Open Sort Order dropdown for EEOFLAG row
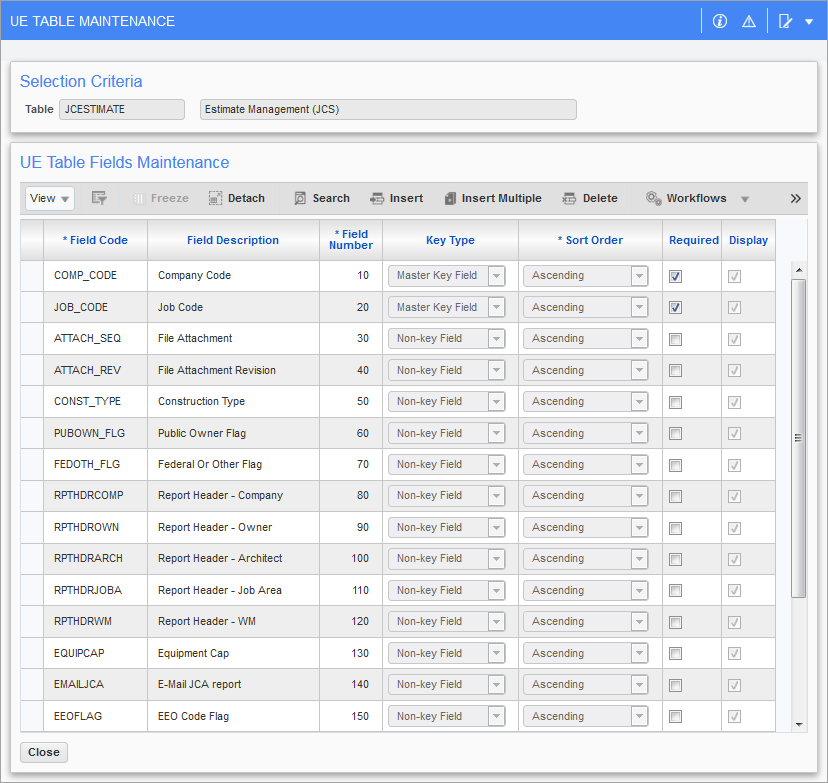This screenshot has width=828, height=783. 586,716
